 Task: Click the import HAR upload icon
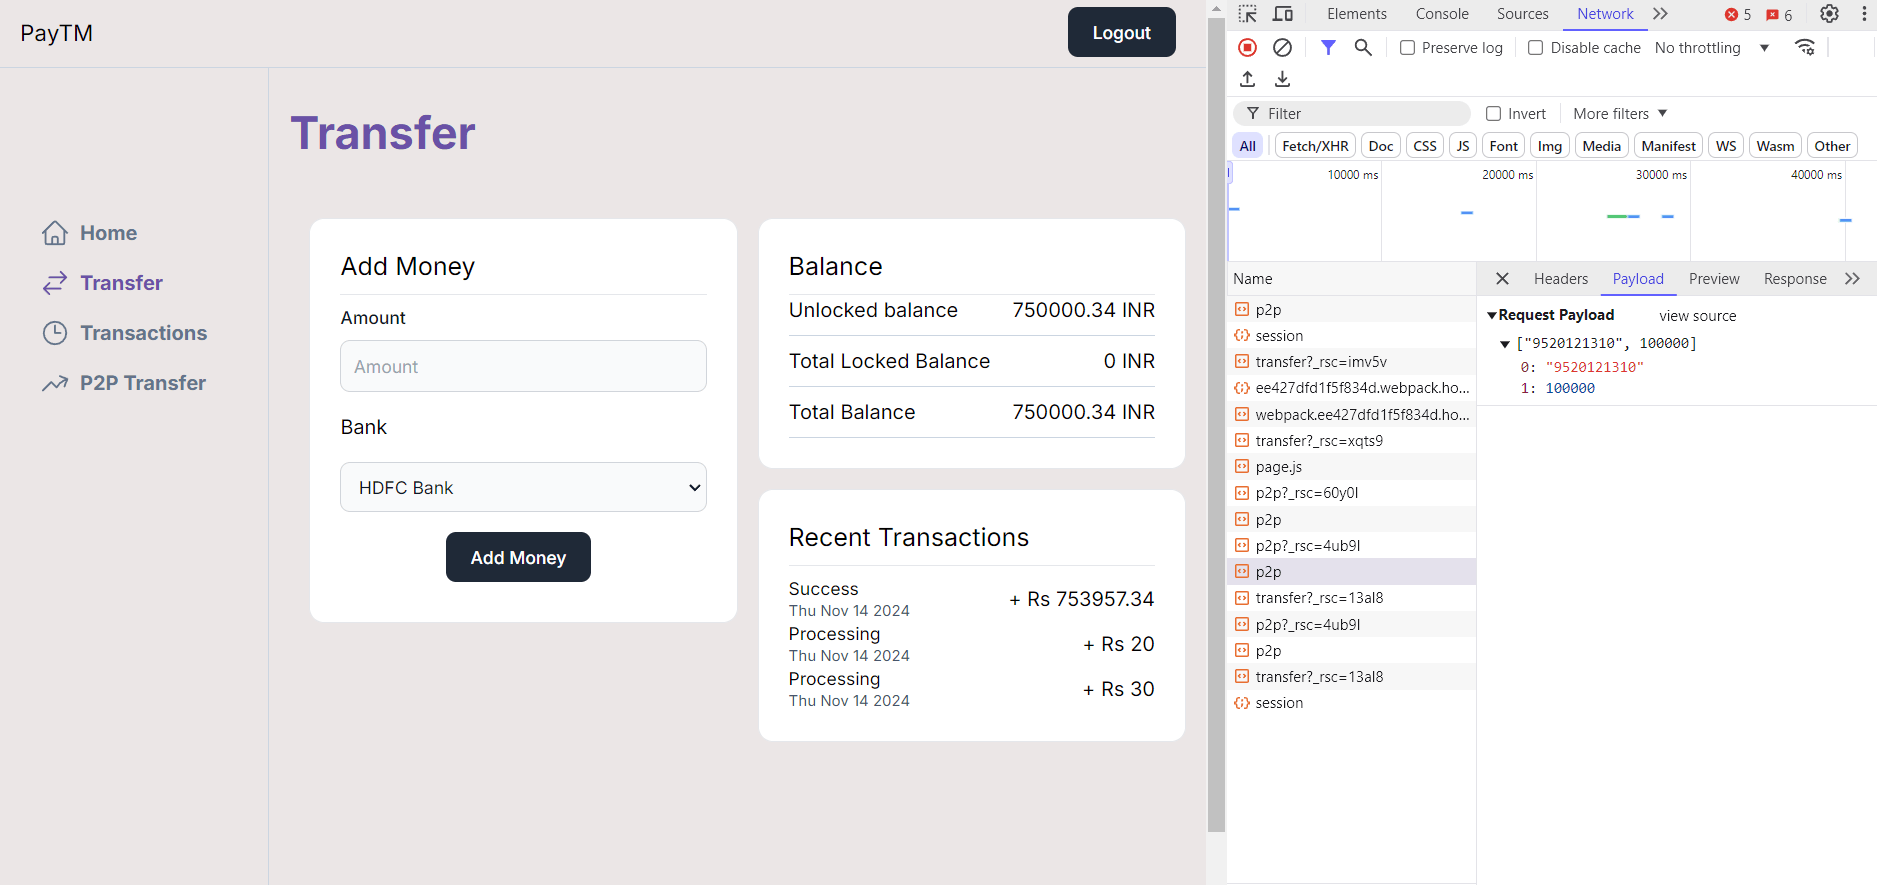[1247, 79]
